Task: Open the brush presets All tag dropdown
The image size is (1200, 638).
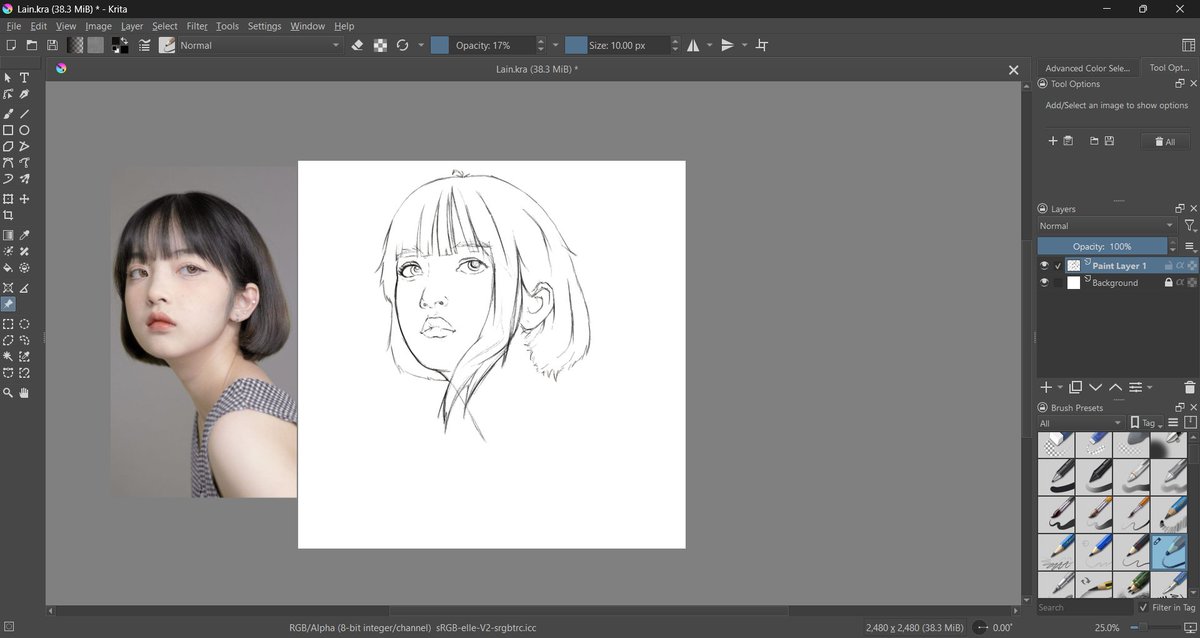Action: (1081, 423)
